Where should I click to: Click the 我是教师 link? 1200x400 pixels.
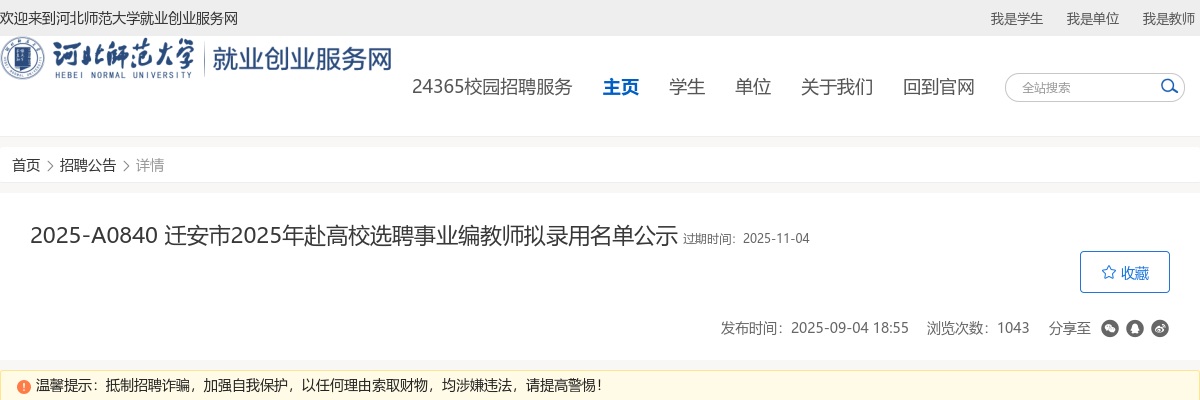1169,18
